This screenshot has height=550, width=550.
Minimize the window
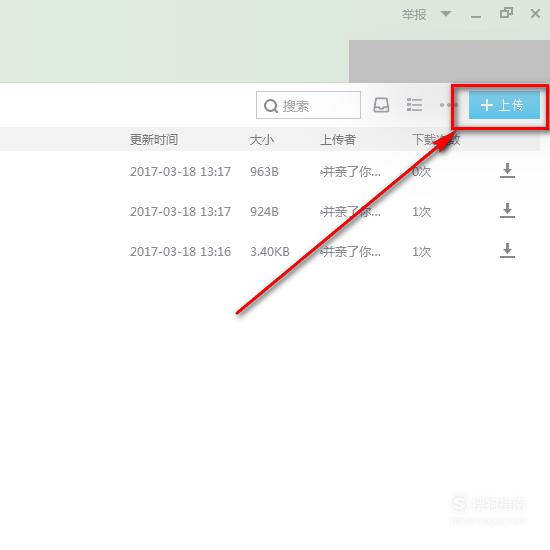click(x=476, y=16)
